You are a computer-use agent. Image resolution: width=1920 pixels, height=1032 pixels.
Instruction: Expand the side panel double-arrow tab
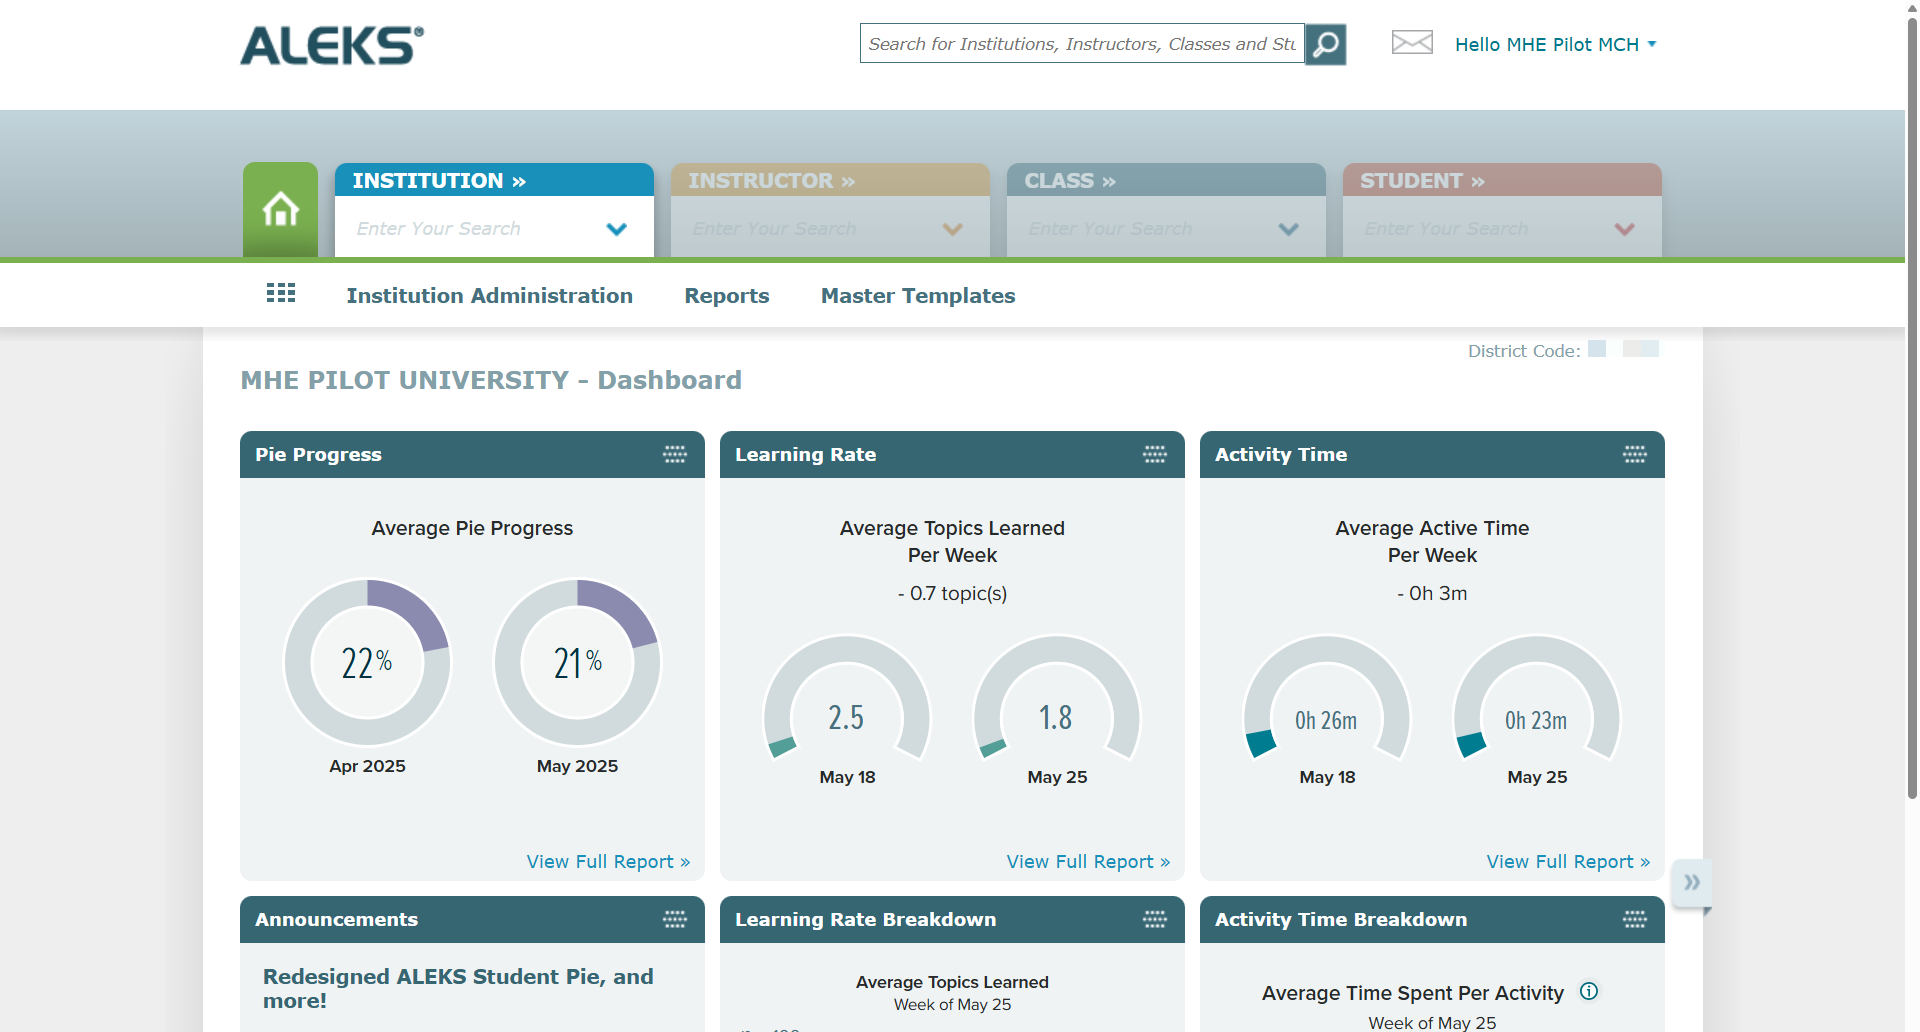1692,883
